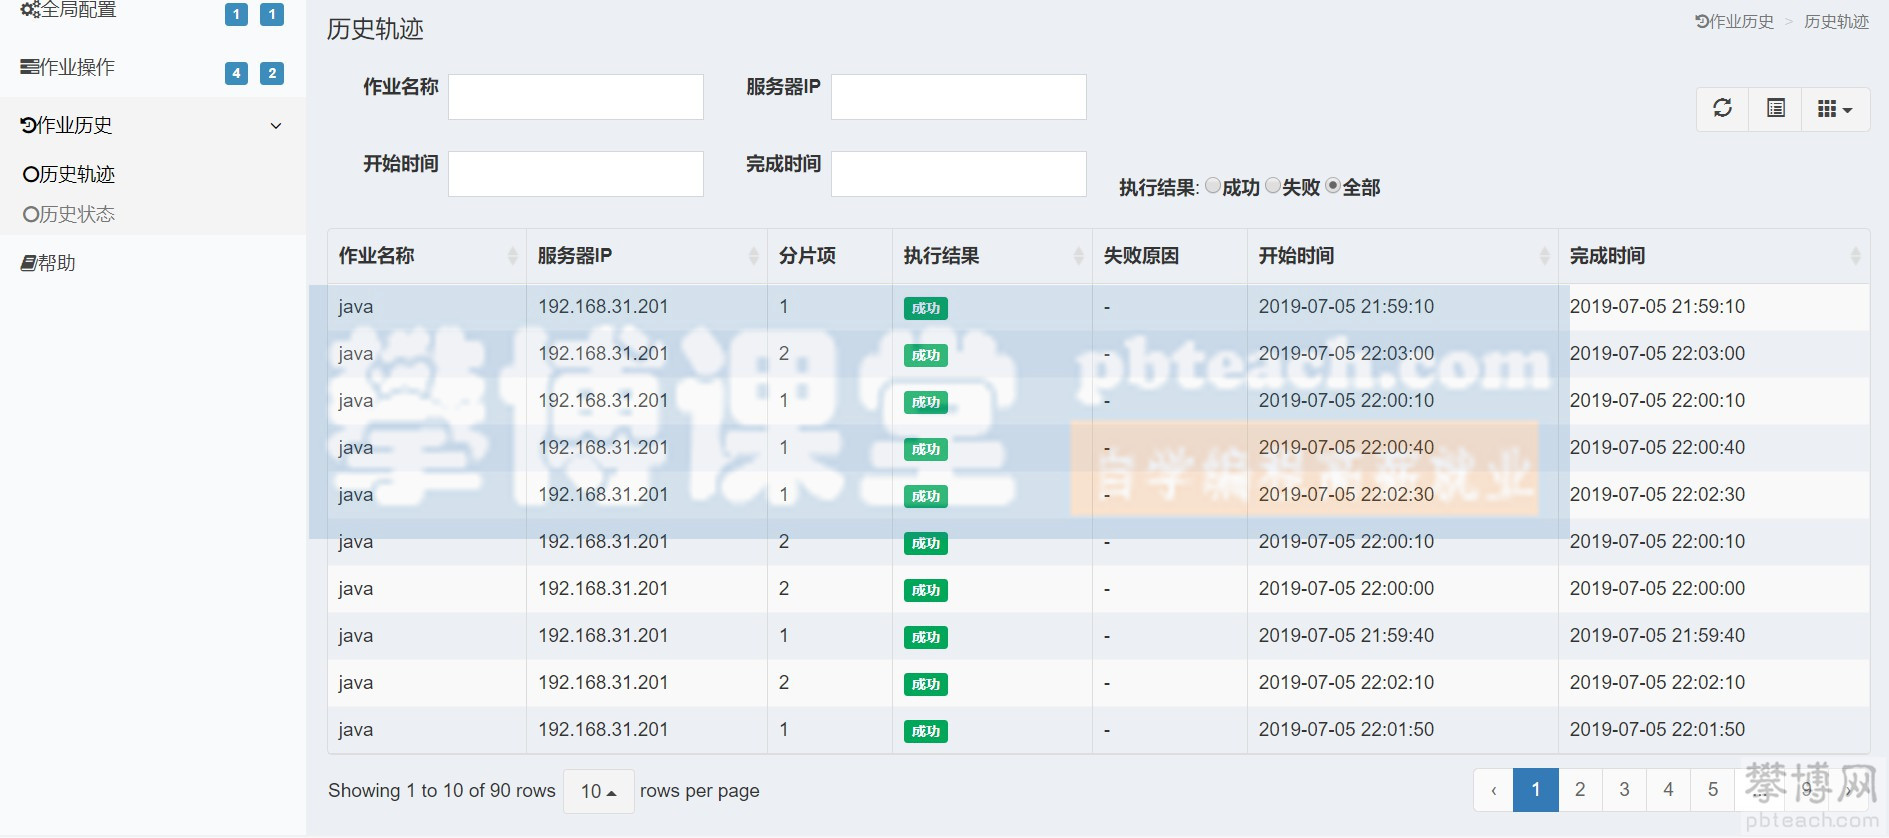1889x838 pixels.
Task: Open the 帮助 help link
Action: click(x=49, y=263)
